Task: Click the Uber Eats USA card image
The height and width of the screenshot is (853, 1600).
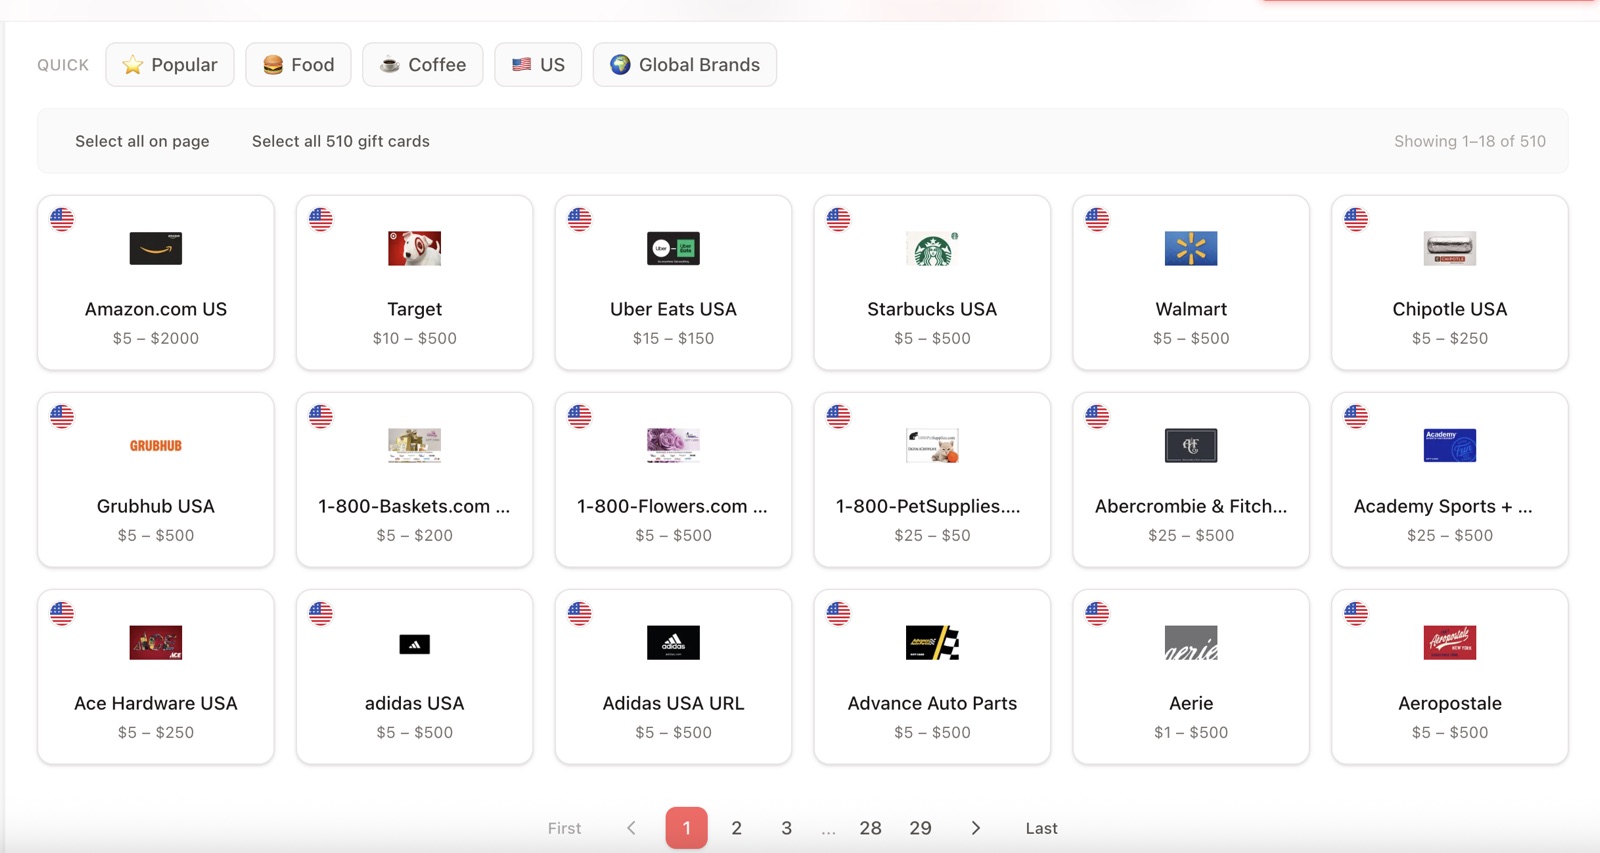Action: coord(673,248)
